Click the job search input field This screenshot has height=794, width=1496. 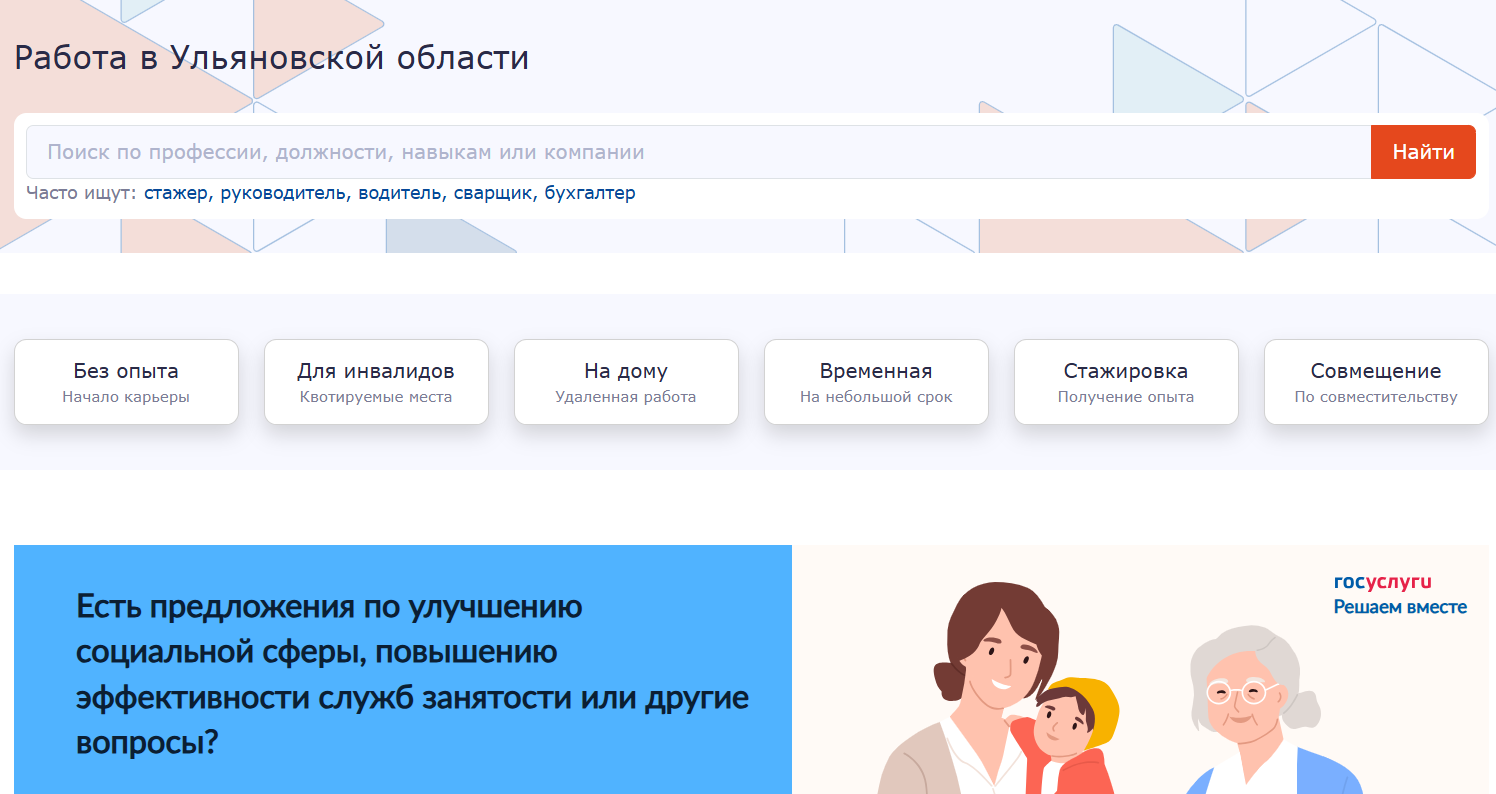point(697,152)
